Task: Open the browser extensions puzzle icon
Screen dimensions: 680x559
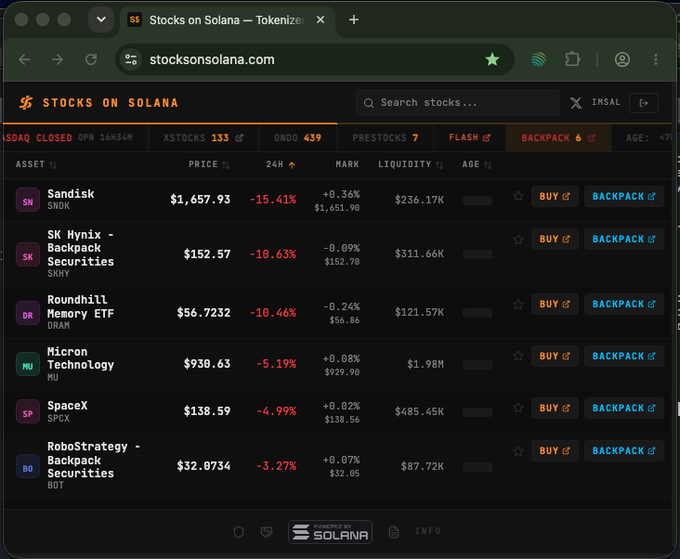Action: (572, 59)
